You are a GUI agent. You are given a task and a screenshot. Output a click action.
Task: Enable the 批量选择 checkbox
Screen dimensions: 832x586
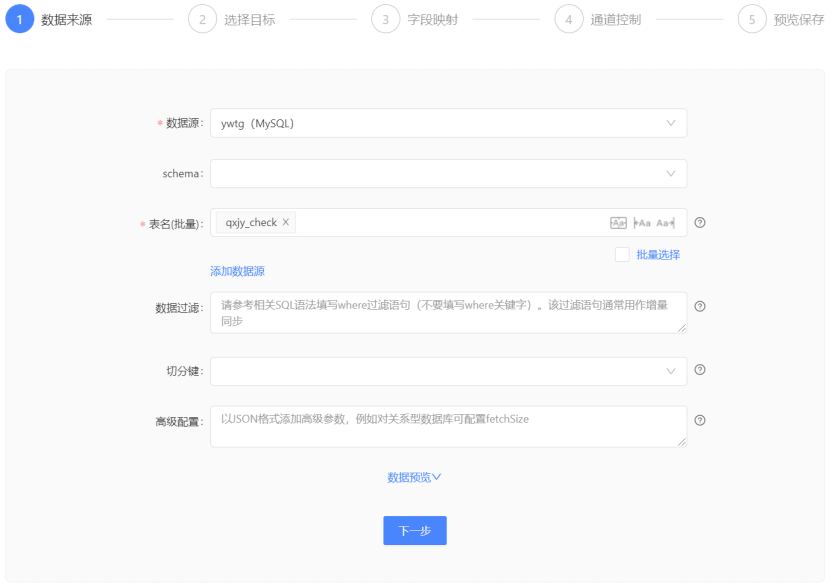622,255
